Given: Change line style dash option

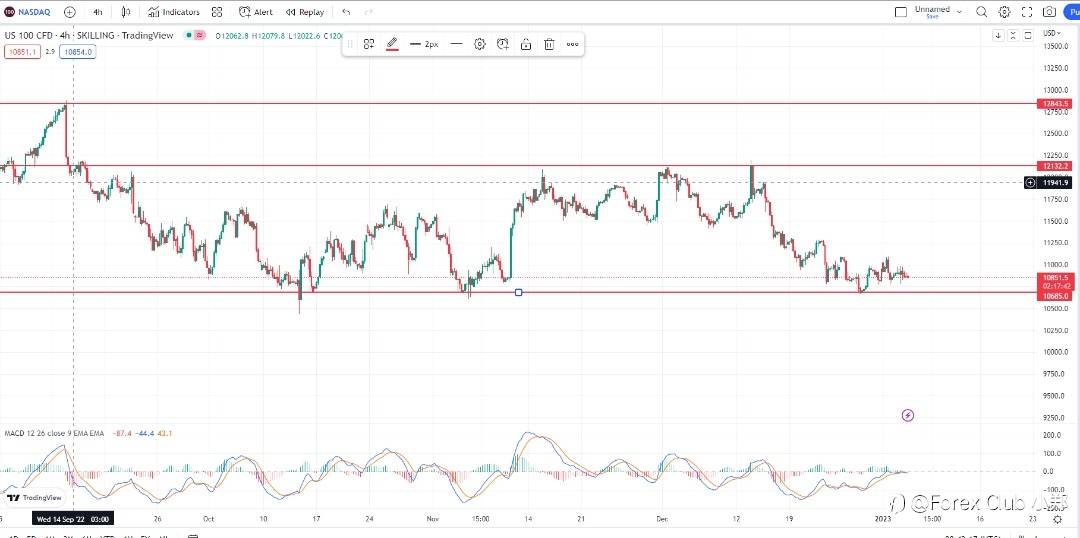Looking at the screenshot, I should point(456,44).
